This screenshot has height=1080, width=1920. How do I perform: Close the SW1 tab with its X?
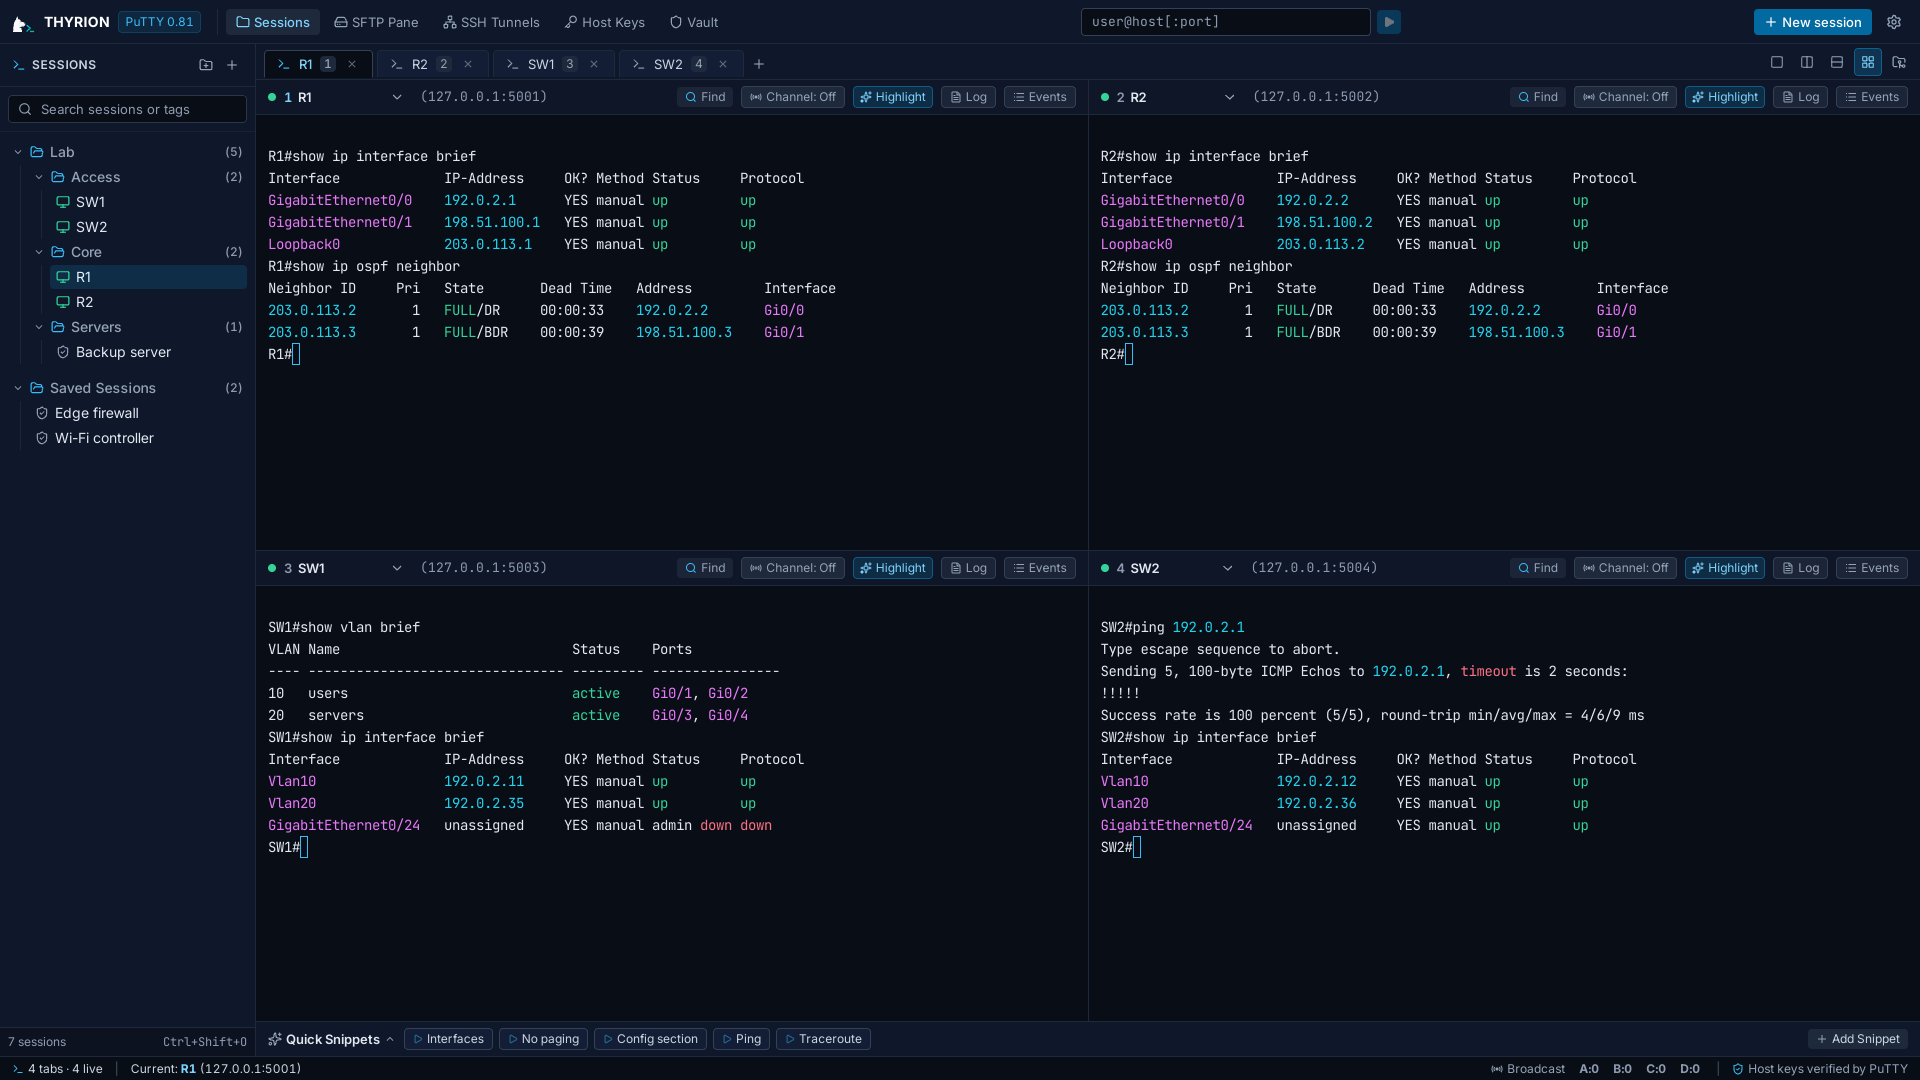594,64
